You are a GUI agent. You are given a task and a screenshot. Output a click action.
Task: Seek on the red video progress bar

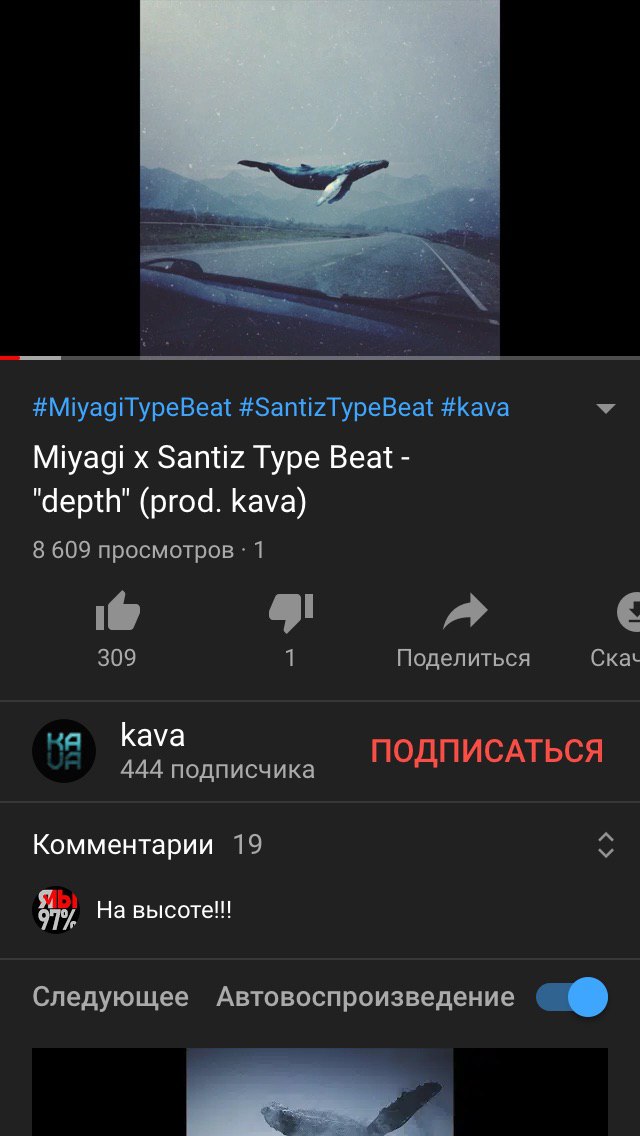click(320, 358)
